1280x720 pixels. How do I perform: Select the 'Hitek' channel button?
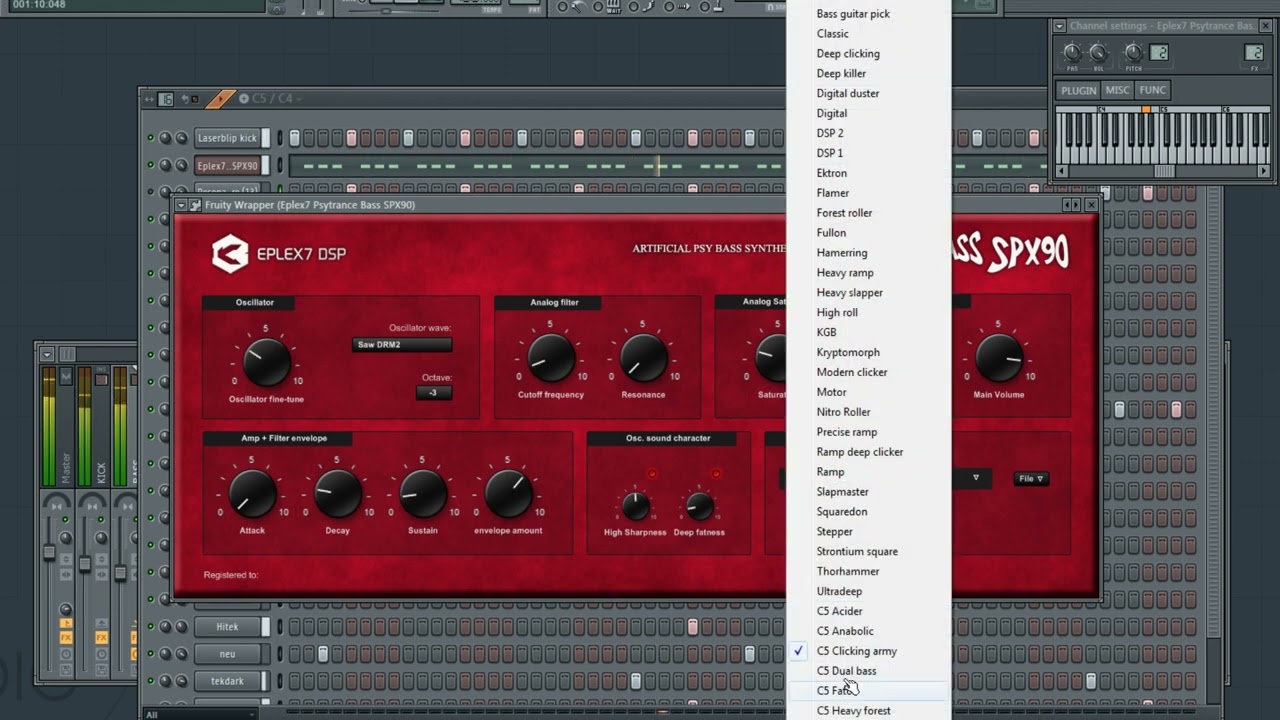point(227,627)
